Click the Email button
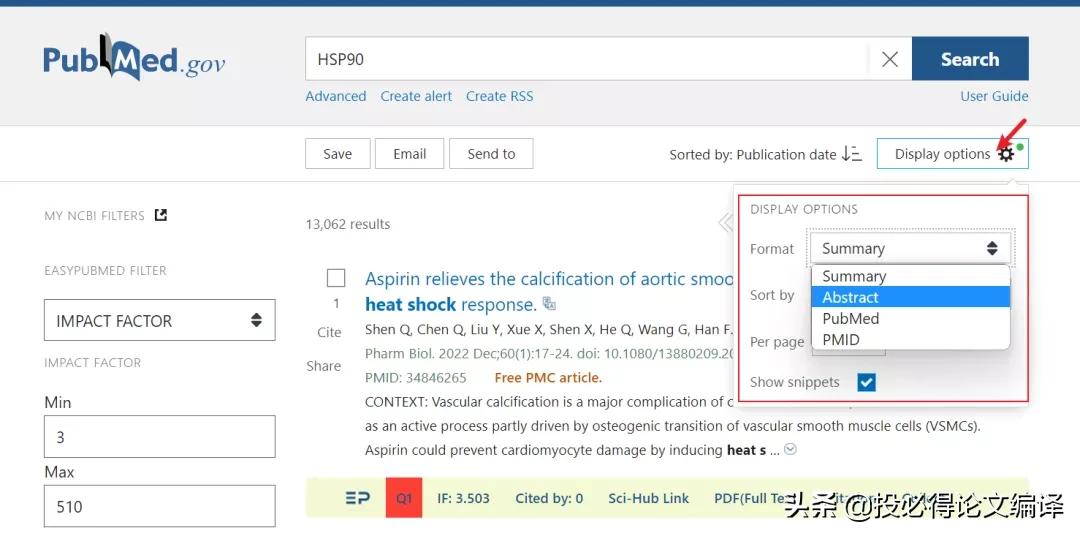The image size is (1080, 536). point(410,154)
